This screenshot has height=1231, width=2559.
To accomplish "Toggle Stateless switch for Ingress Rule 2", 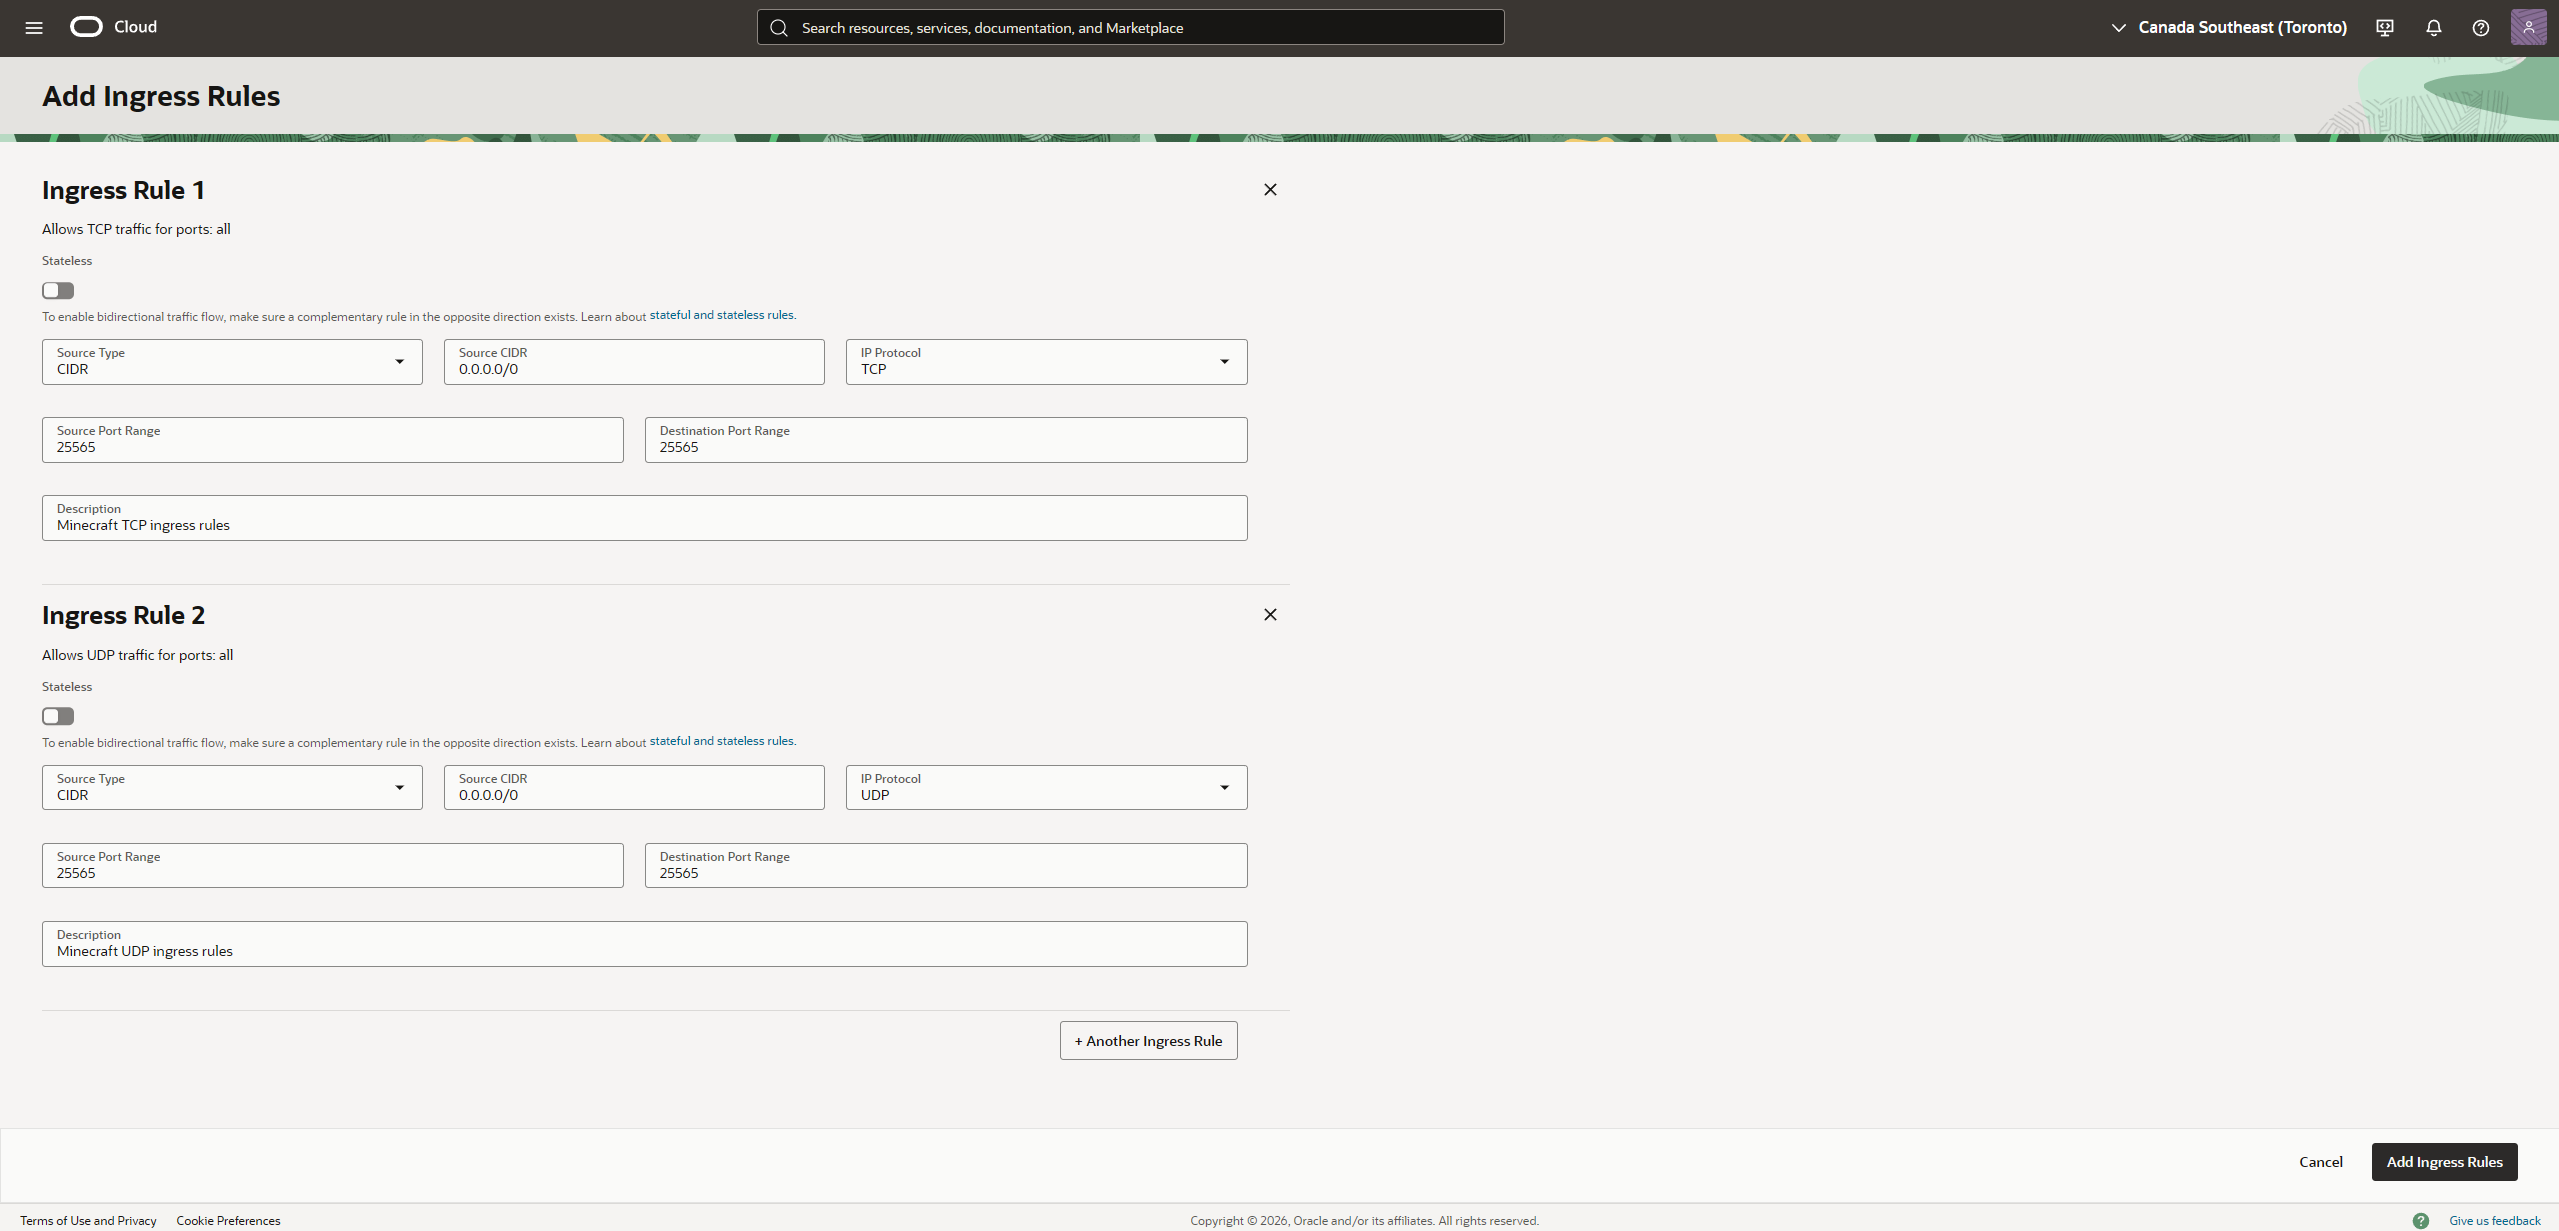I will (x=58, y=716).
